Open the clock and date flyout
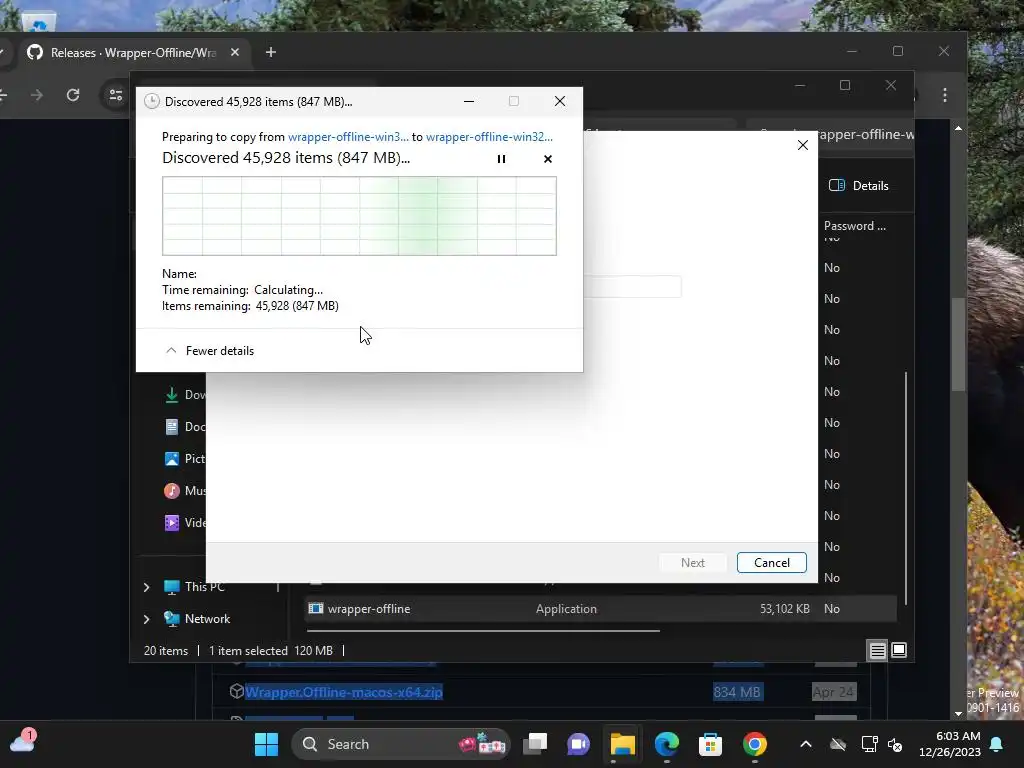Screen dimensions: 1024x768 [x=950, y=744]
